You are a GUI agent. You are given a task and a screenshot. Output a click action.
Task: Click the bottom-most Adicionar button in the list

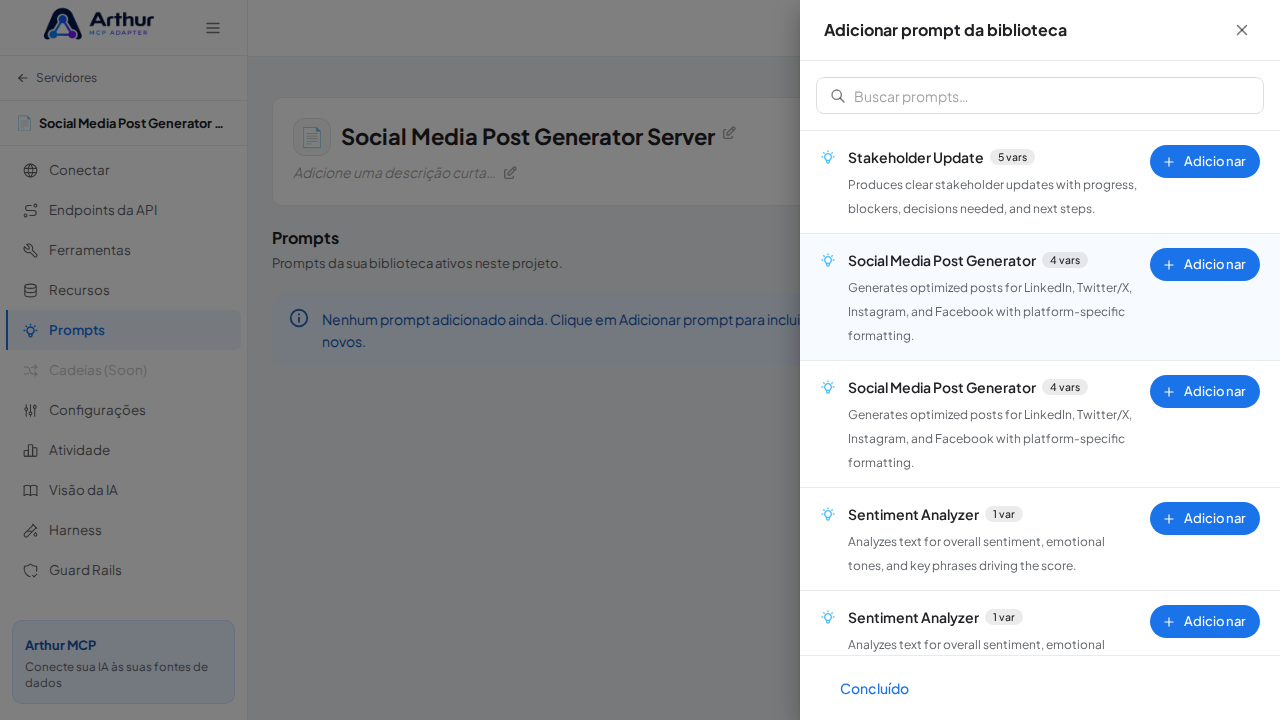(x=1205, y=621)
